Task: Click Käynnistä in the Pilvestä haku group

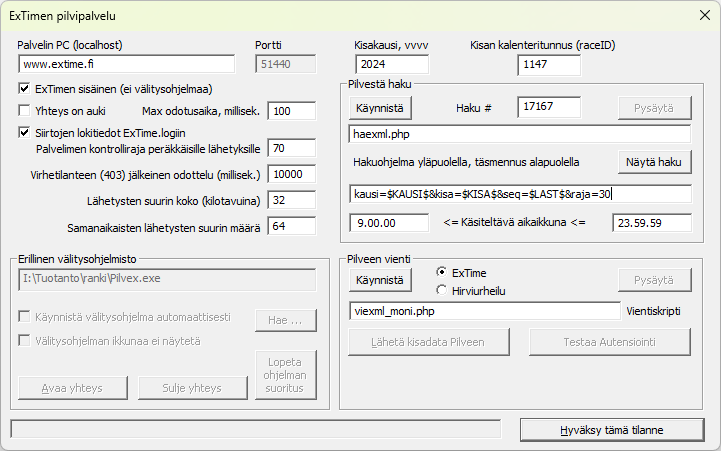Action: (x=380, y=107)
